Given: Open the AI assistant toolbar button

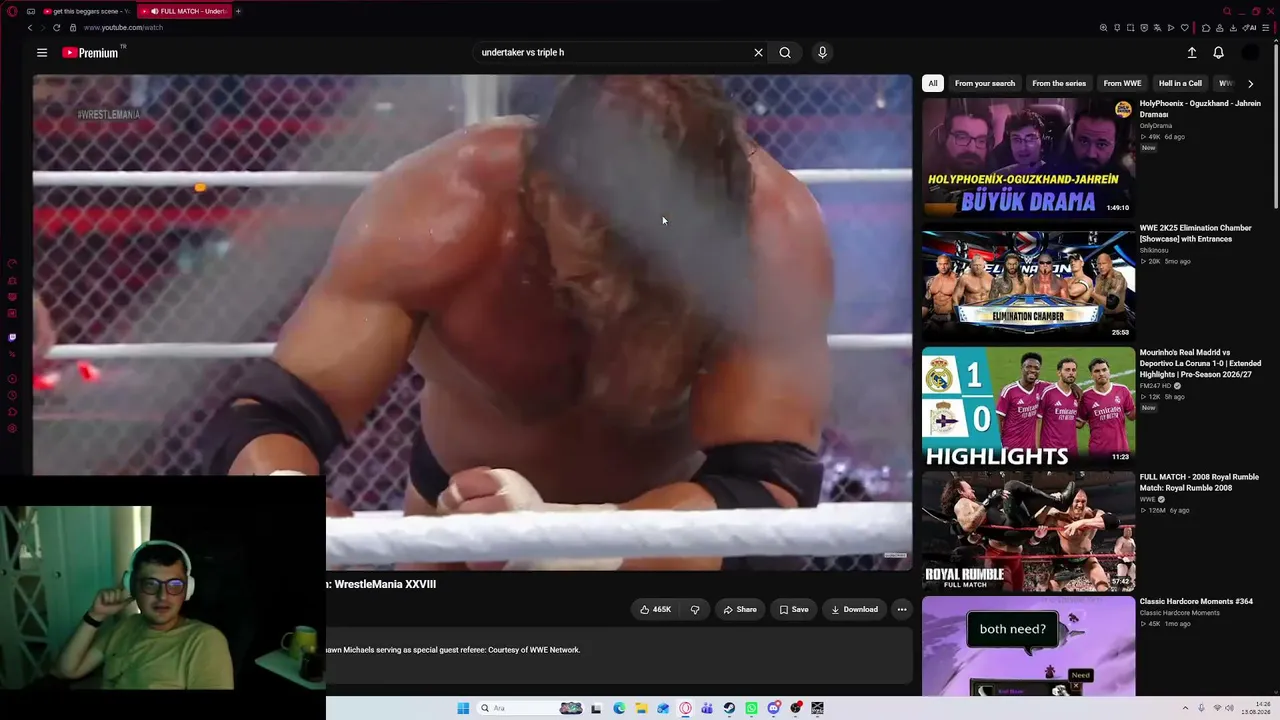Looking at the screenshot, I should 1250,28.
